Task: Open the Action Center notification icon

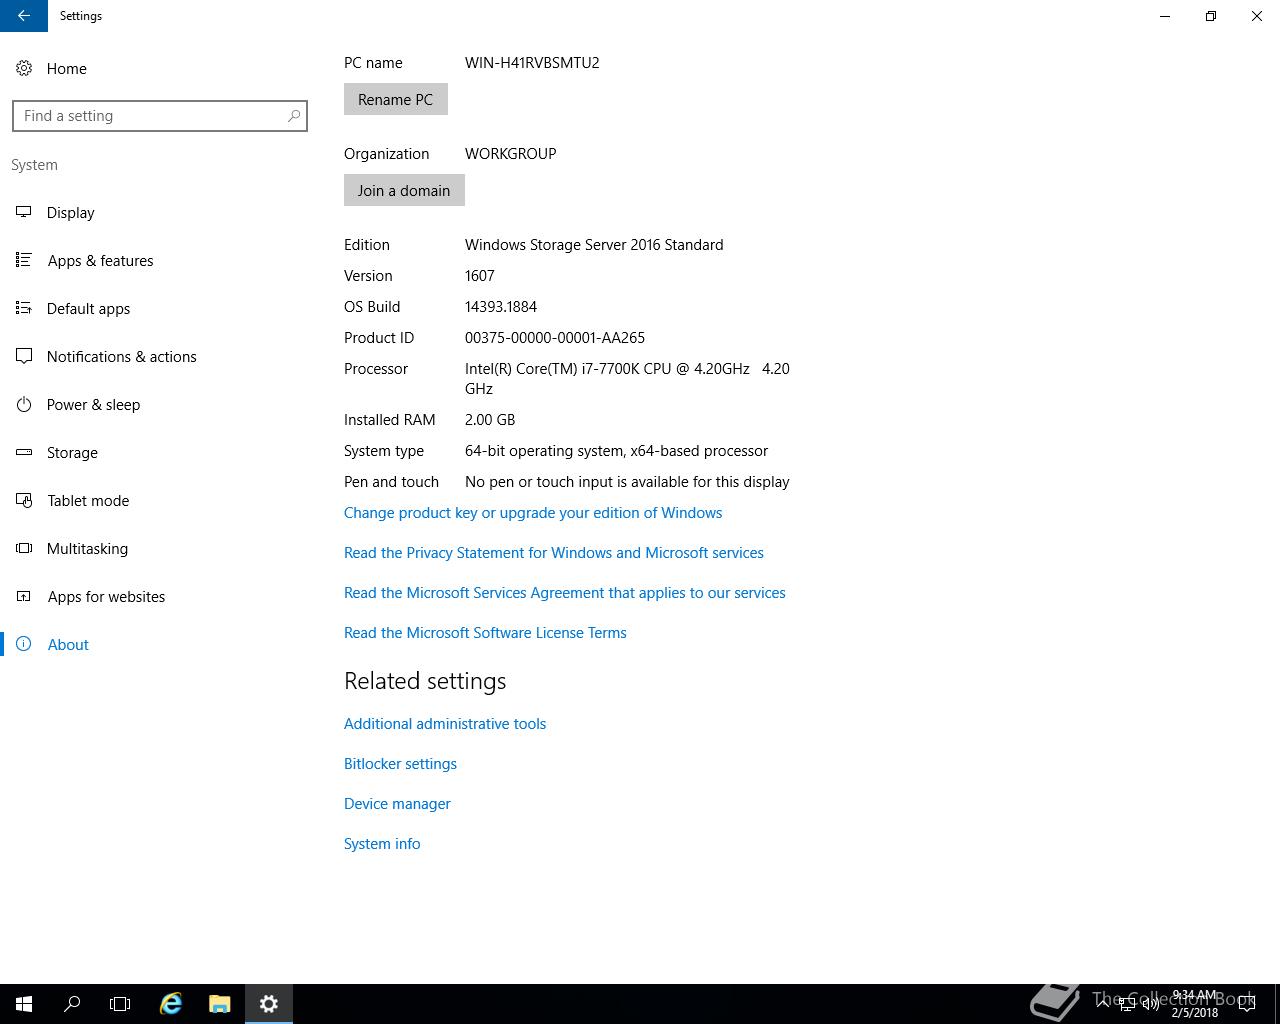Action: 1246,1004
